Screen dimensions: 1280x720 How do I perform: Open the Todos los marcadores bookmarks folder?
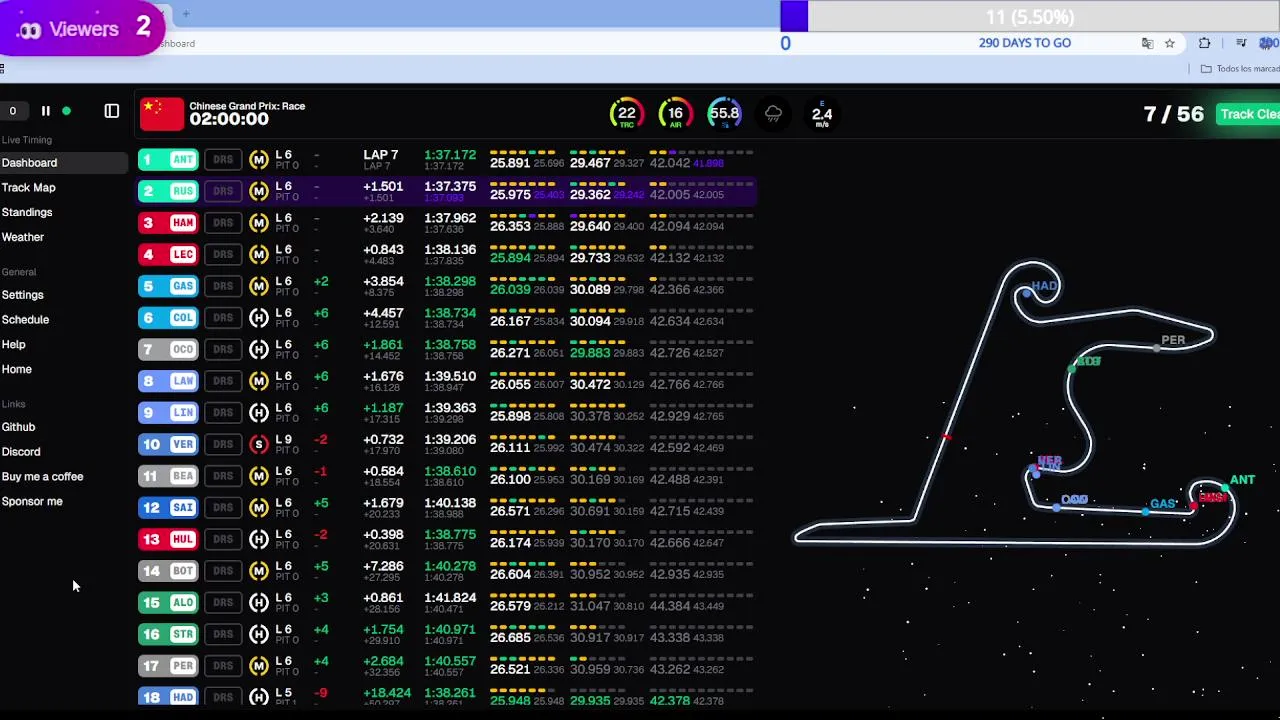click(x=1240, y=69)
